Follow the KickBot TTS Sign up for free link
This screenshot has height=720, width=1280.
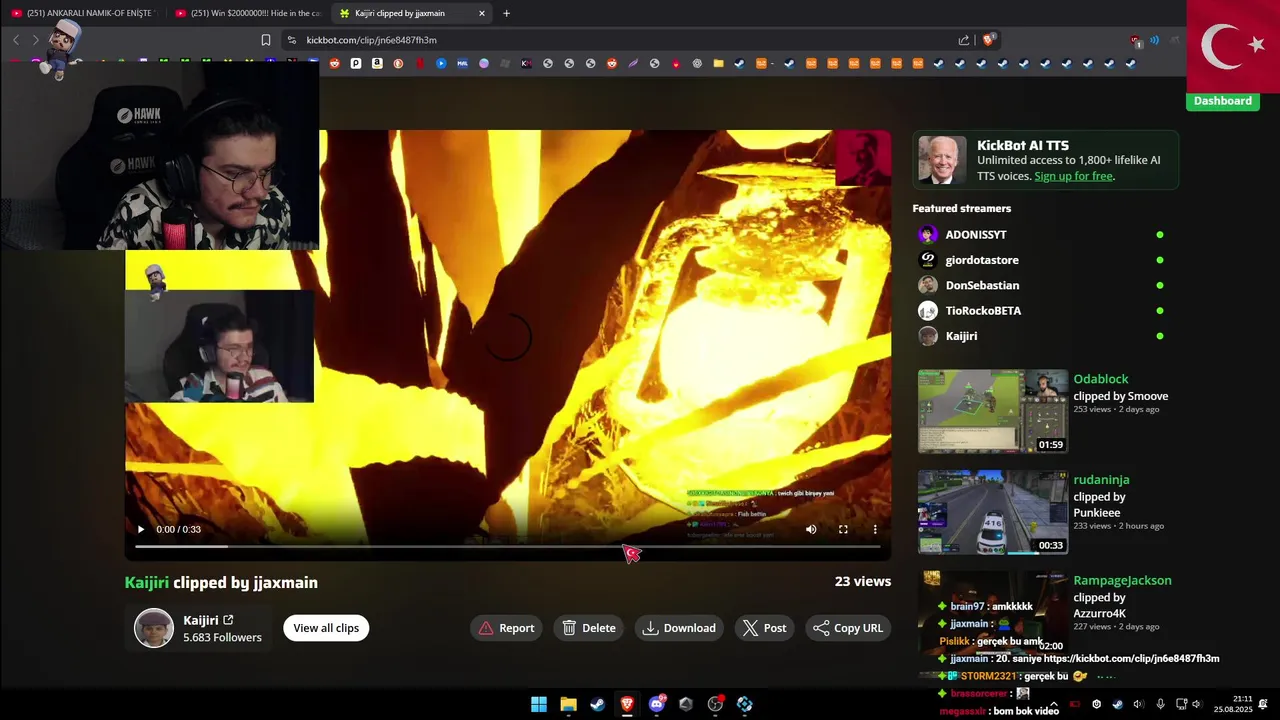(1073, 176)
